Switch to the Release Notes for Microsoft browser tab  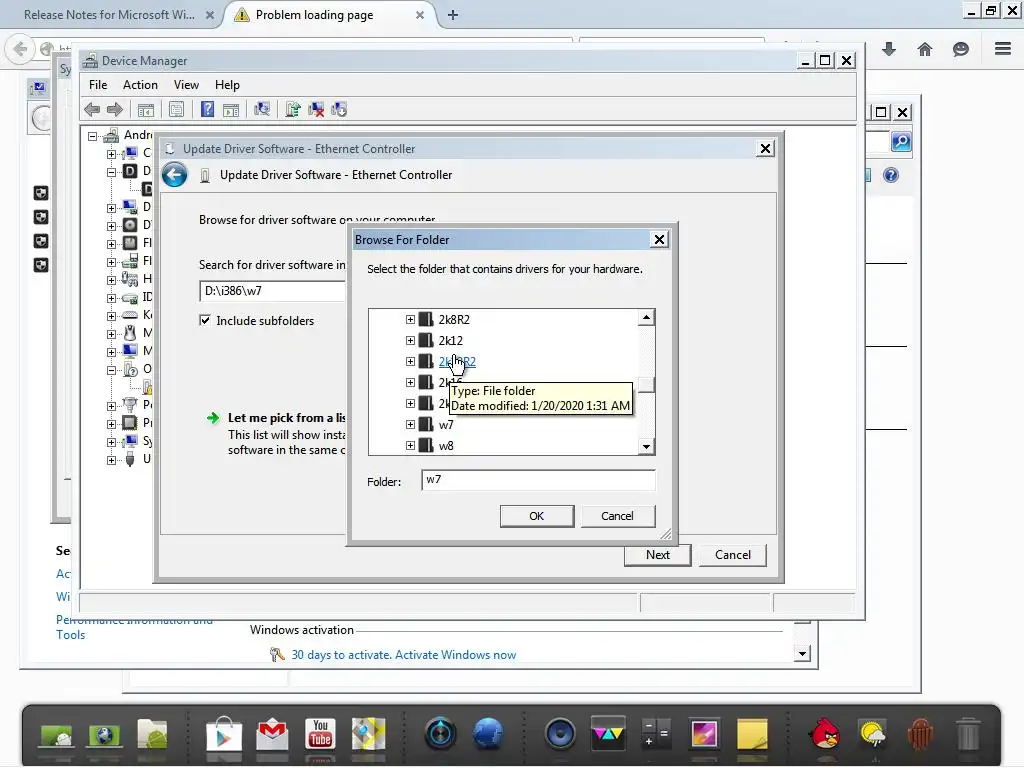pyautogui.click(x=110, y=14)
